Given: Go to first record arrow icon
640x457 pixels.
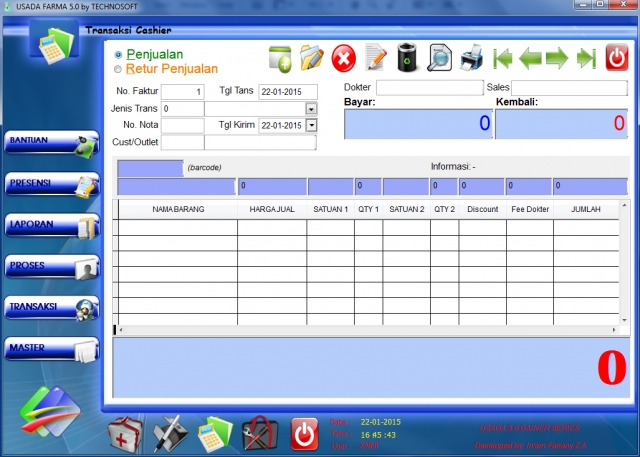Looking at the screenshot, I should coord(503,59).
